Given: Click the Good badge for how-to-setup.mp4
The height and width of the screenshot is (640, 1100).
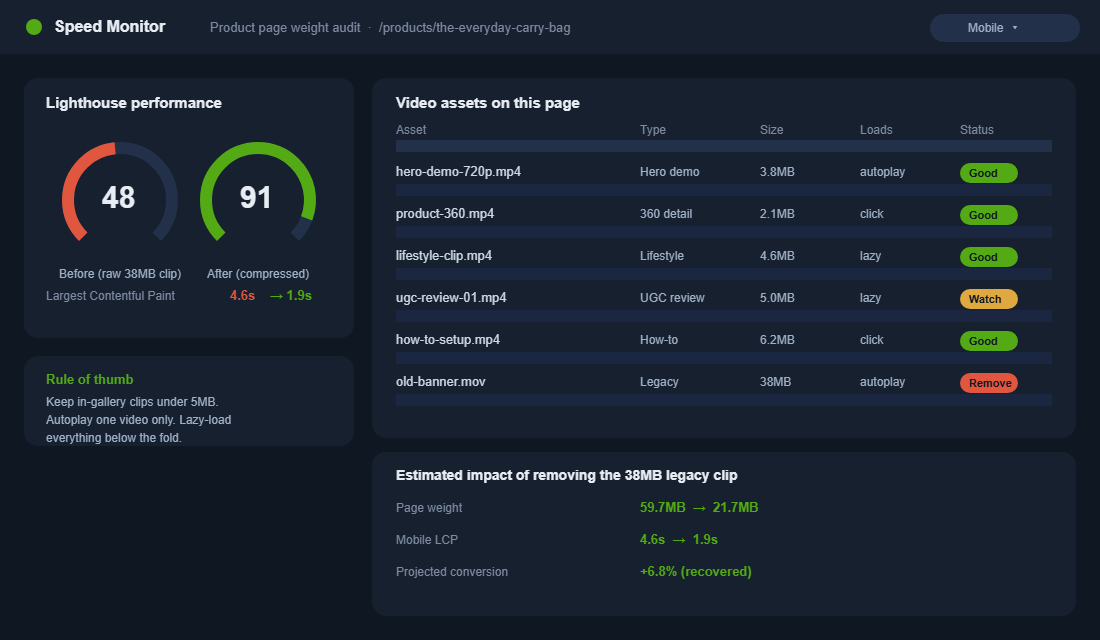Looking at the screenshot, I should (x=988, y=341).
